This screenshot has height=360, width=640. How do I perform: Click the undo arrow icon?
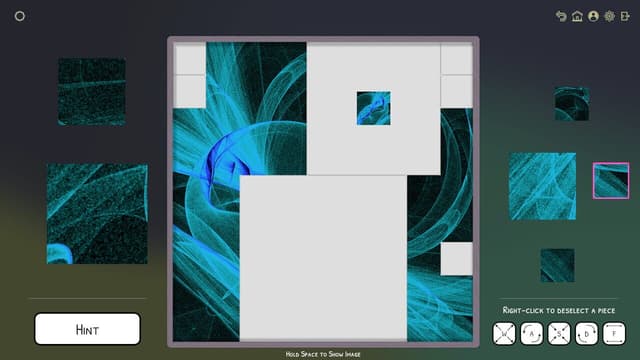pos(561,16)
